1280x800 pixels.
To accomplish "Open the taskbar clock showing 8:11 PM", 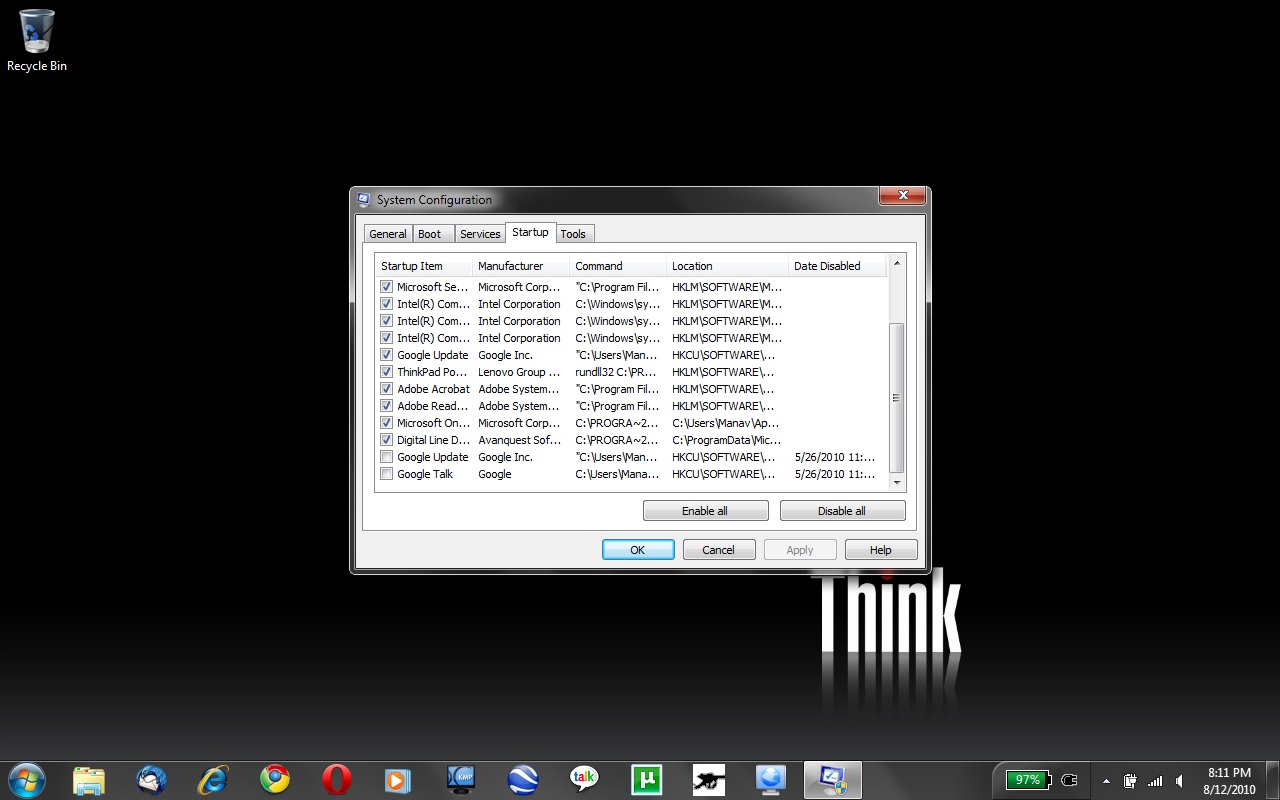I will [x=1229, y=781].
